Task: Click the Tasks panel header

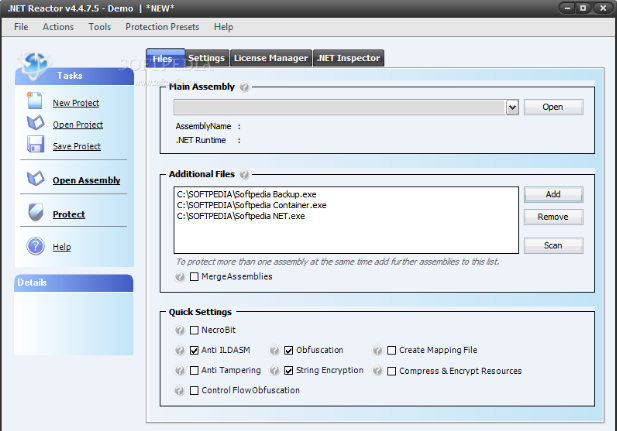Action: [74, 76]
